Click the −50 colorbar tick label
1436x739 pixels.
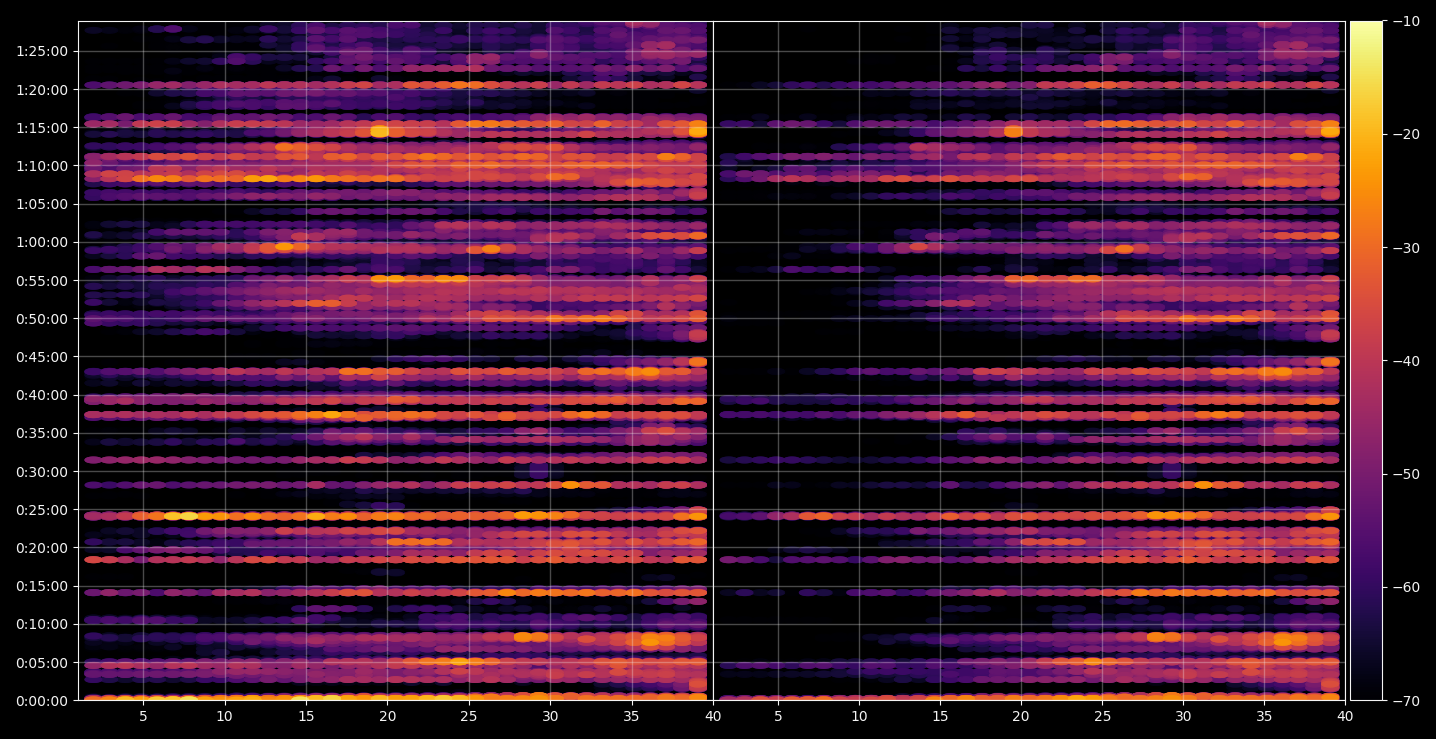(x=1405, y=474)
